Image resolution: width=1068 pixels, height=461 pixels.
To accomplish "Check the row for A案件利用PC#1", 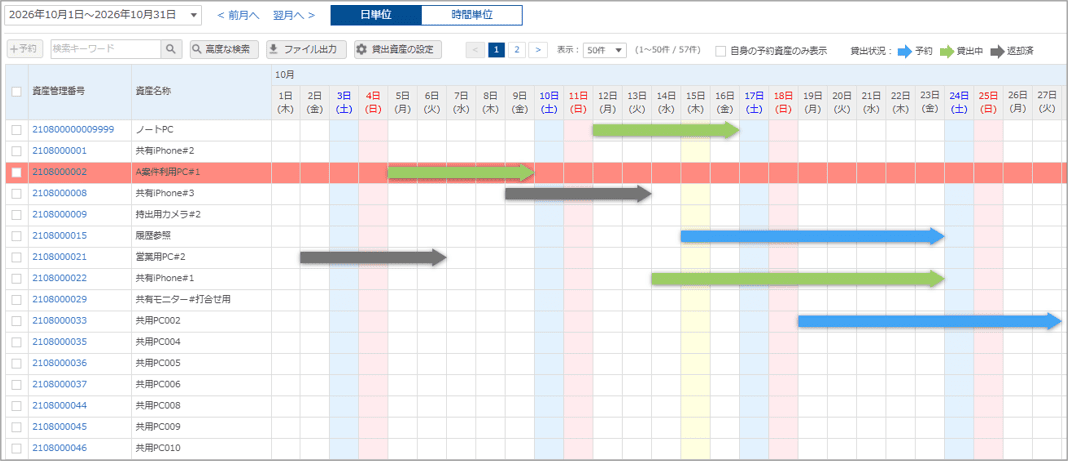I will [16, 172].
